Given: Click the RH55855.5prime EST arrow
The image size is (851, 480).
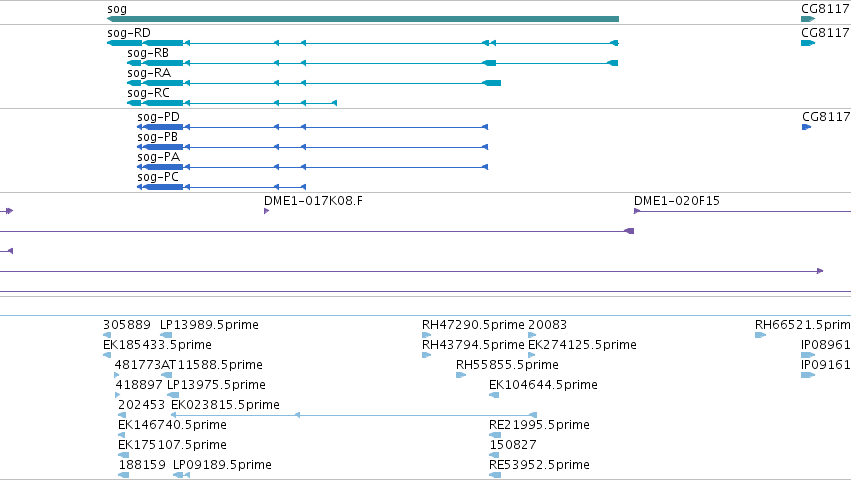Looking at the screenshot, I should tap(461, 375).
